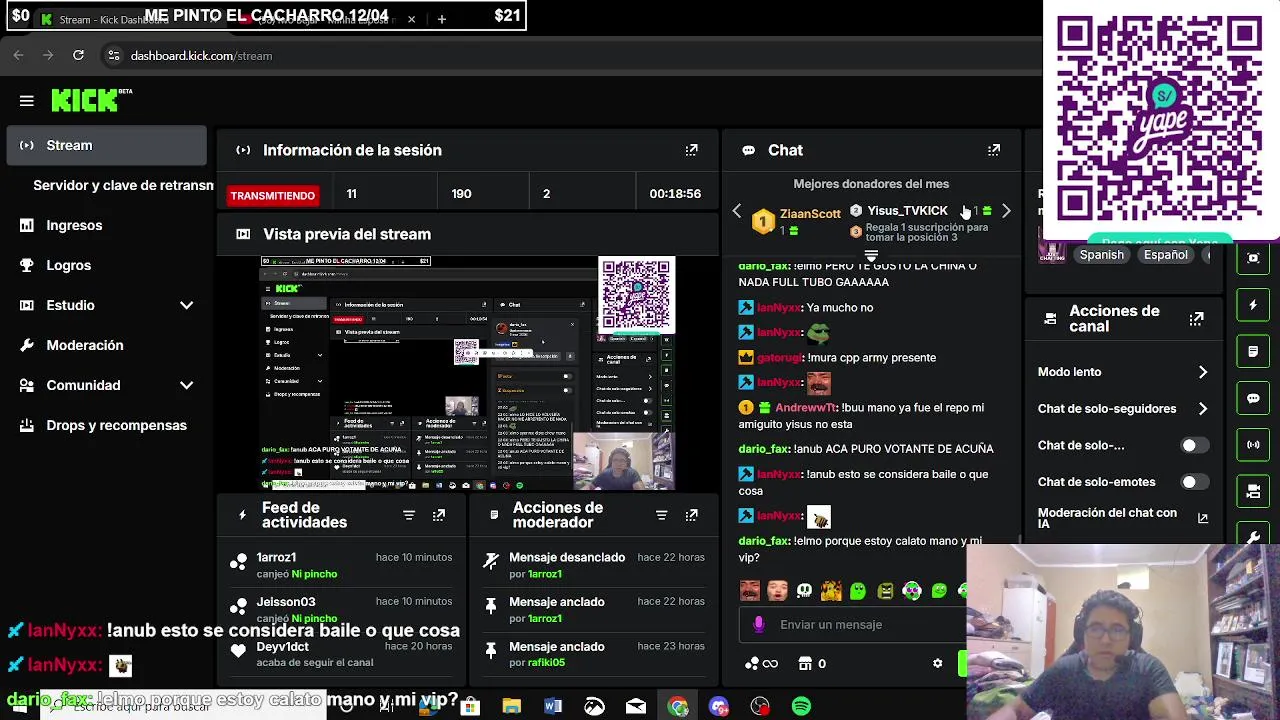Click Yisus_TVKICK in top donors
The height and width of the screenshot is (720, 1280).
[x=907, y=211]
